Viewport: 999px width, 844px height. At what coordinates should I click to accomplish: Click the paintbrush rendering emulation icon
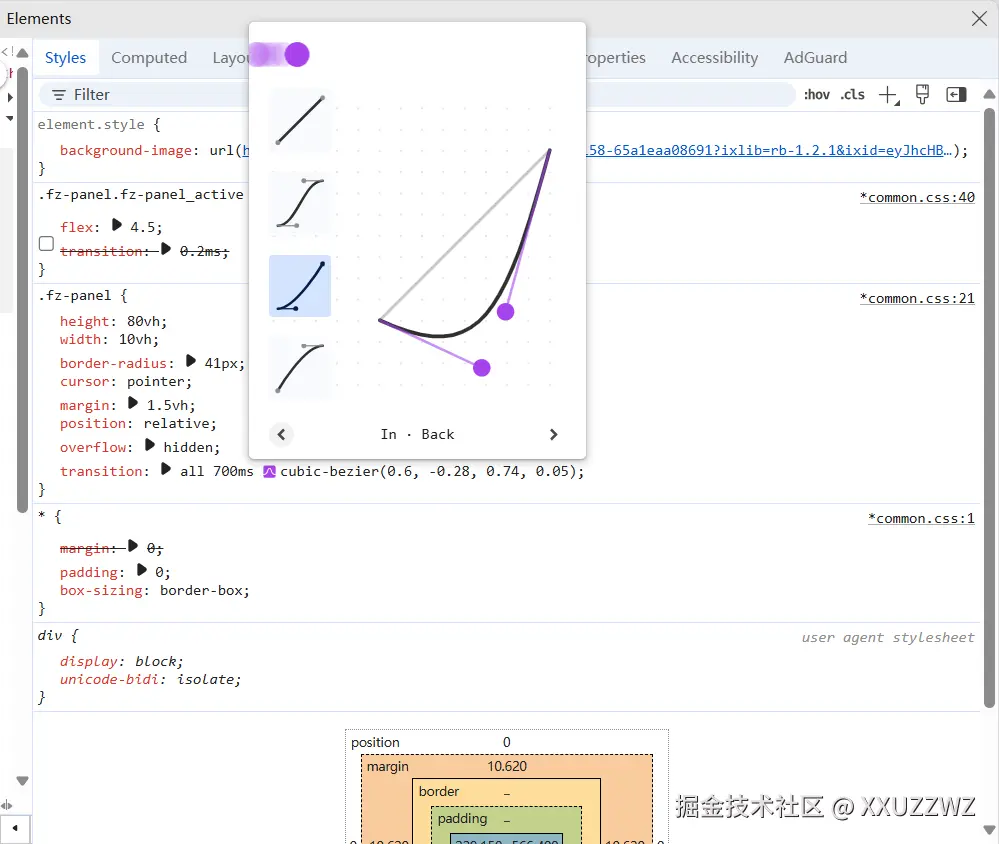(922, 94)
